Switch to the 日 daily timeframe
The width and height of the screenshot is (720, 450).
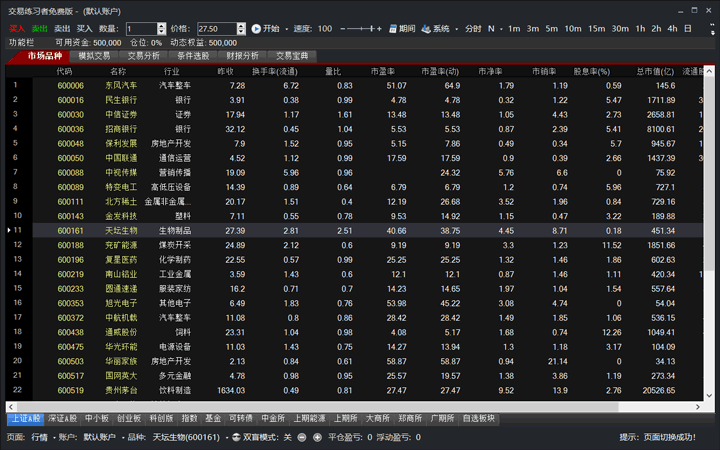point(687,28)
